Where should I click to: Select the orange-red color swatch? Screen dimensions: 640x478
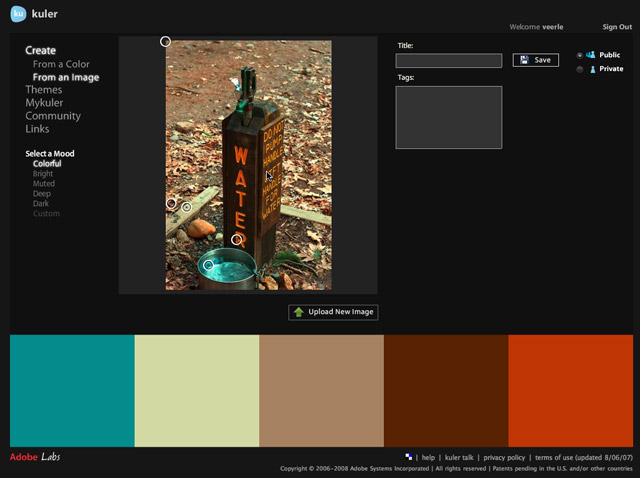pos(570,391)
